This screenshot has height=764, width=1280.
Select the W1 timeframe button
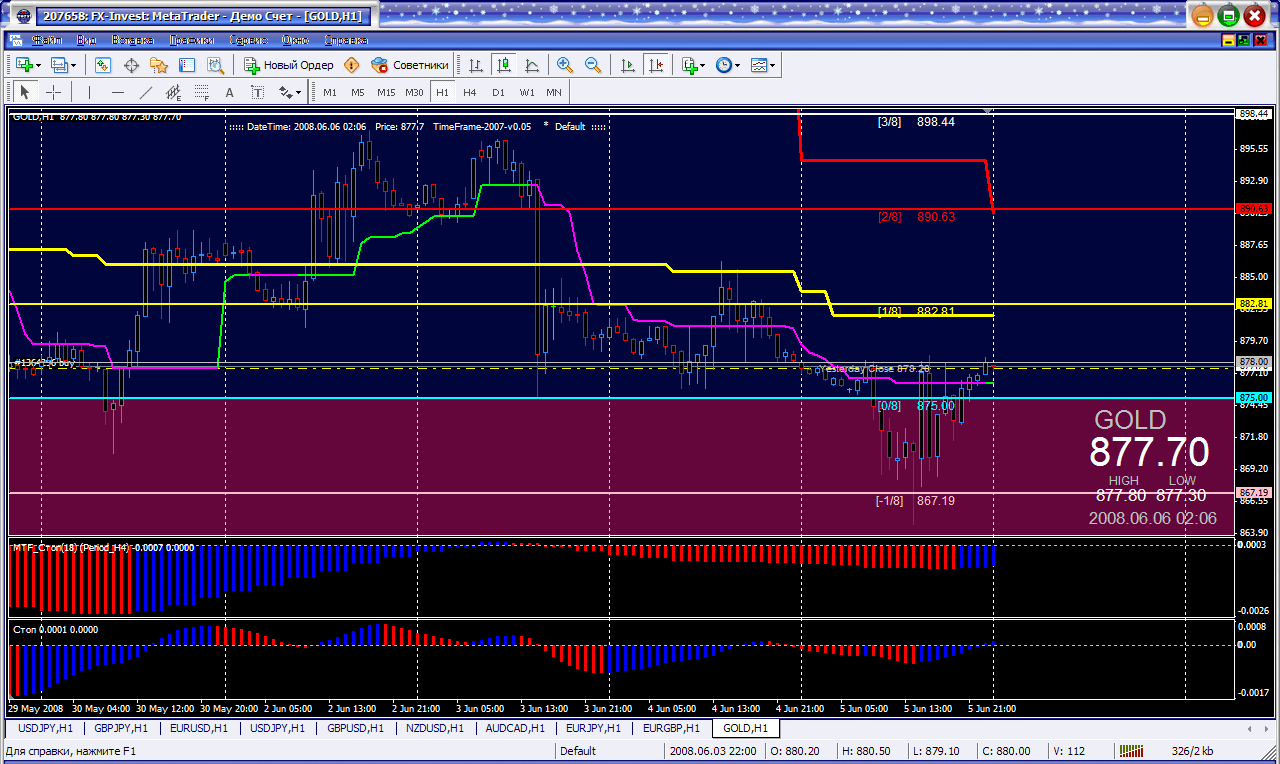point(526,92)
